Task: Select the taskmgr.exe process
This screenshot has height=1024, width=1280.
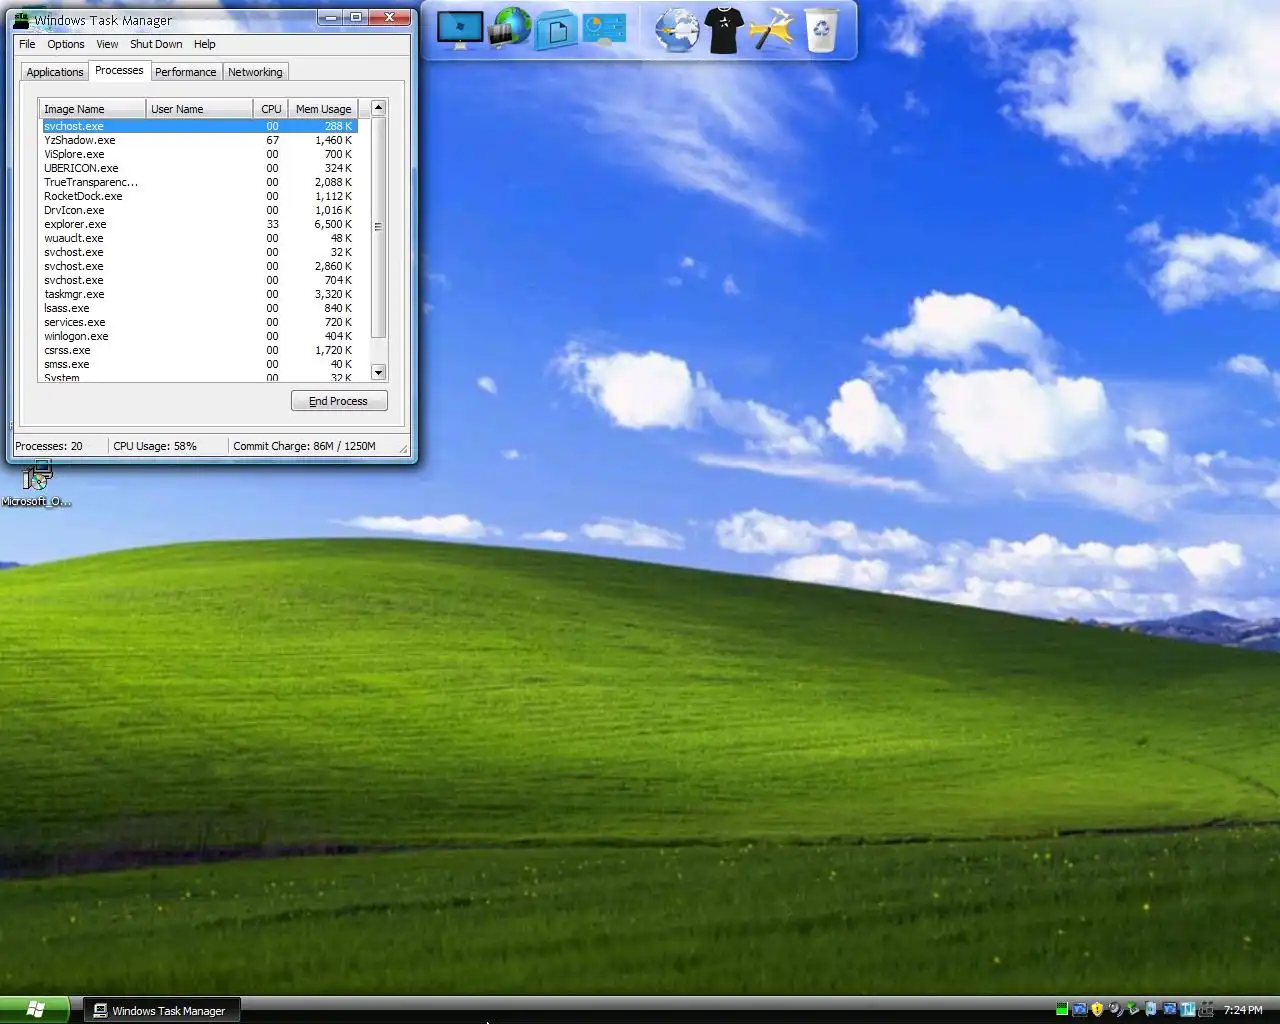Action: 199,294
